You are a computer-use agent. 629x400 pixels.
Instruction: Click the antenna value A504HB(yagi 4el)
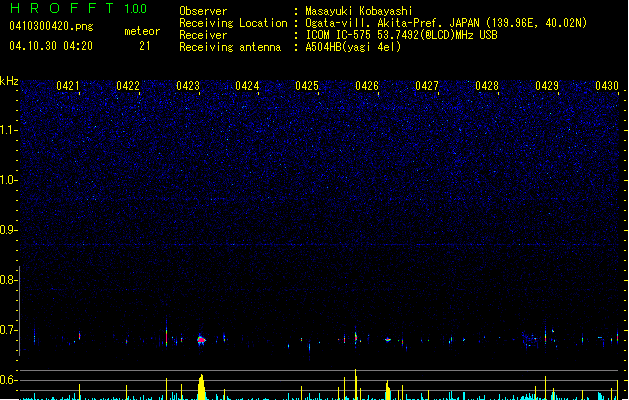click(x=353, y=47)
